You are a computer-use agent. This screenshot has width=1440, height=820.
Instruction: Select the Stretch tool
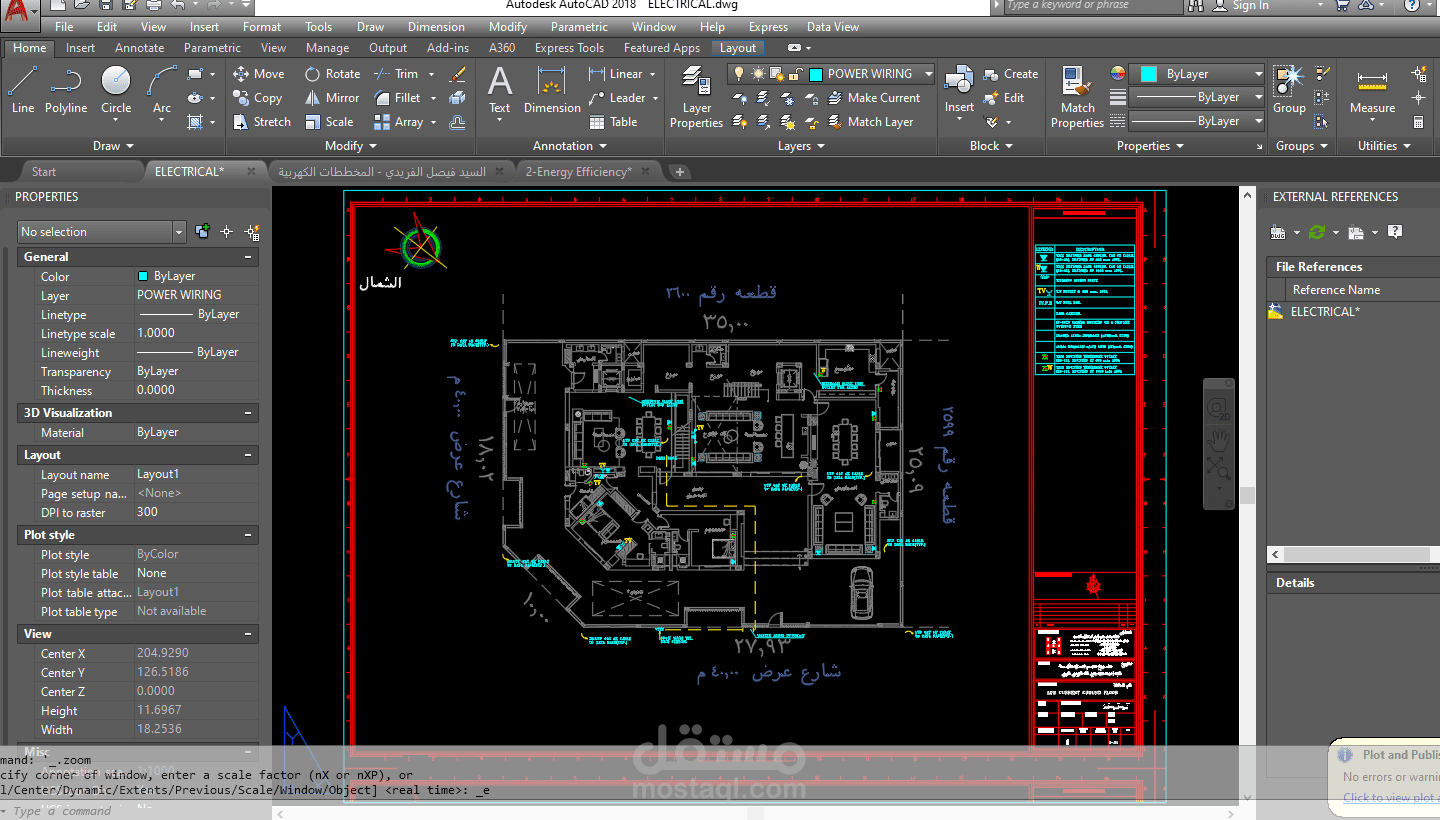[261, 122]
